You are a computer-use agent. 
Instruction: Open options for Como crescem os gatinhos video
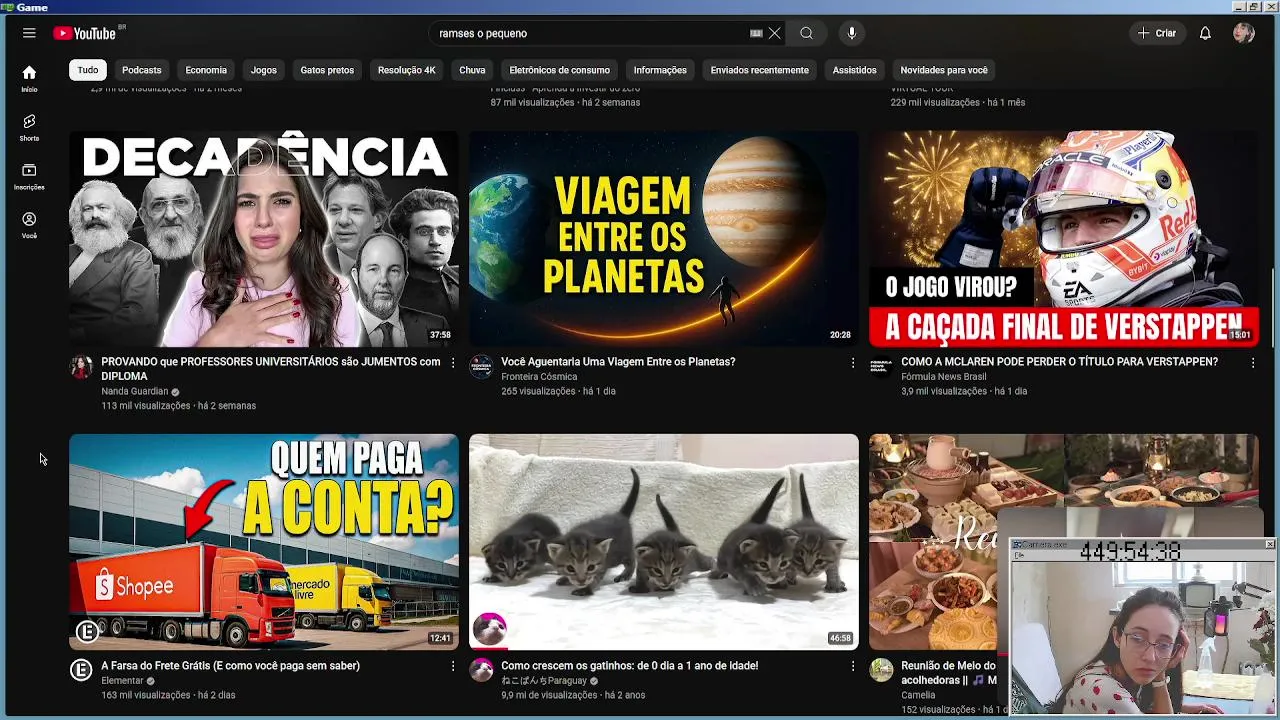pos(853,666)
